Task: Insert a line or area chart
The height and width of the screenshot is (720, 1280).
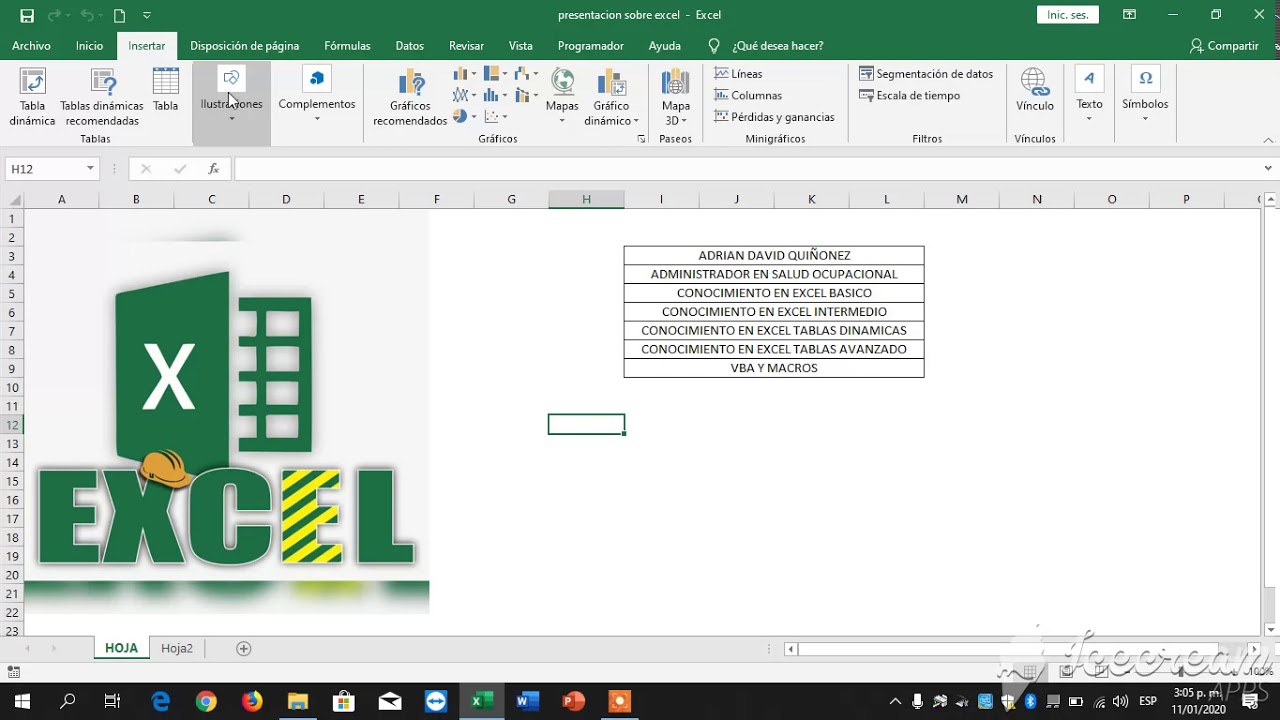Action: click(x=464, y=95)
